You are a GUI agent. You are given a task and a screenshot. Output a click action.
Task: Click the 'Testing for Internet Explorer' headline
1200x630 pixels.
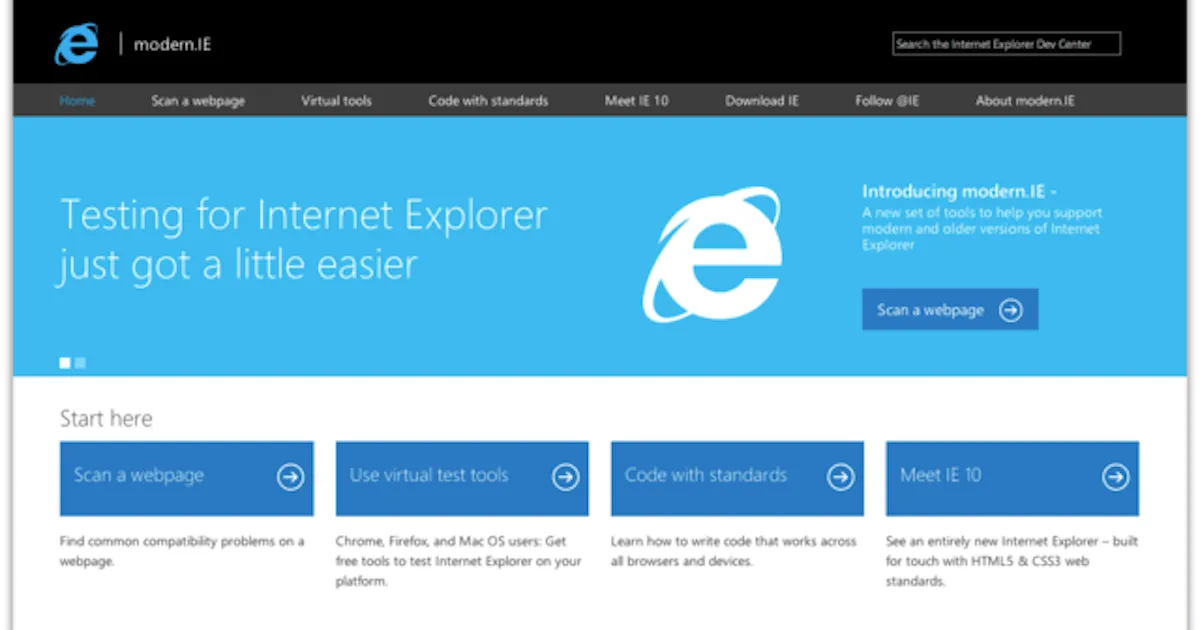click(x=304, y=240)
